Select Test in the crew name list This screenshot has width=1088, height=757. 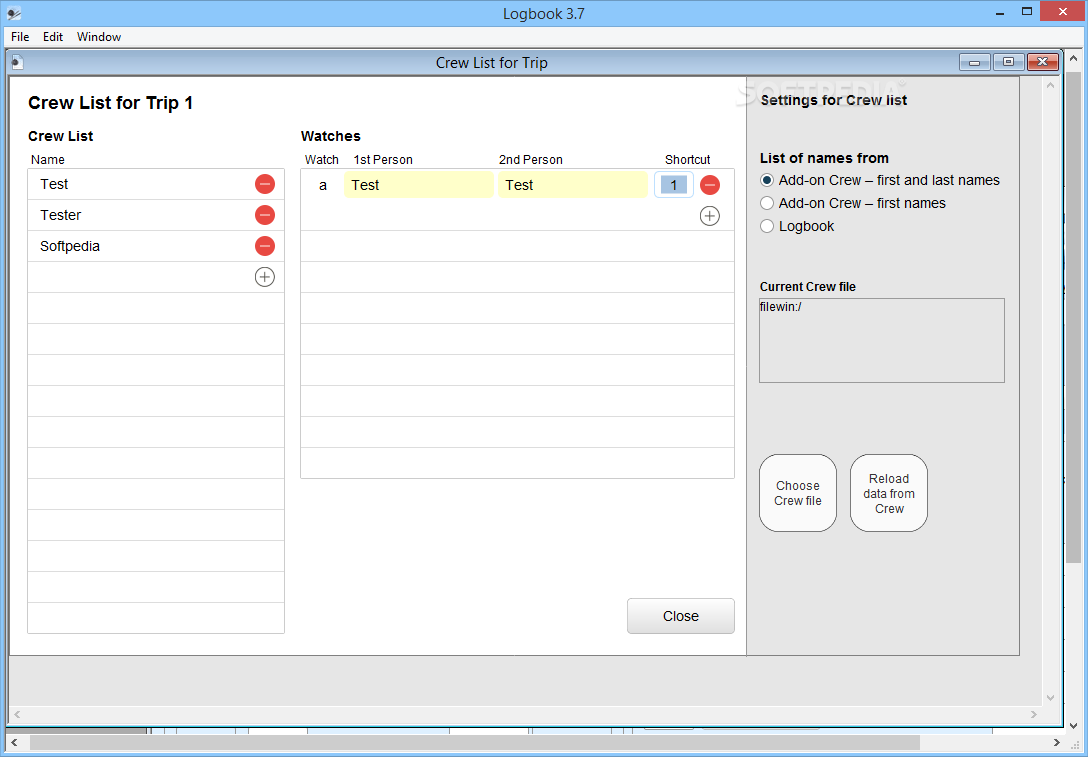(x=54, y=185)
